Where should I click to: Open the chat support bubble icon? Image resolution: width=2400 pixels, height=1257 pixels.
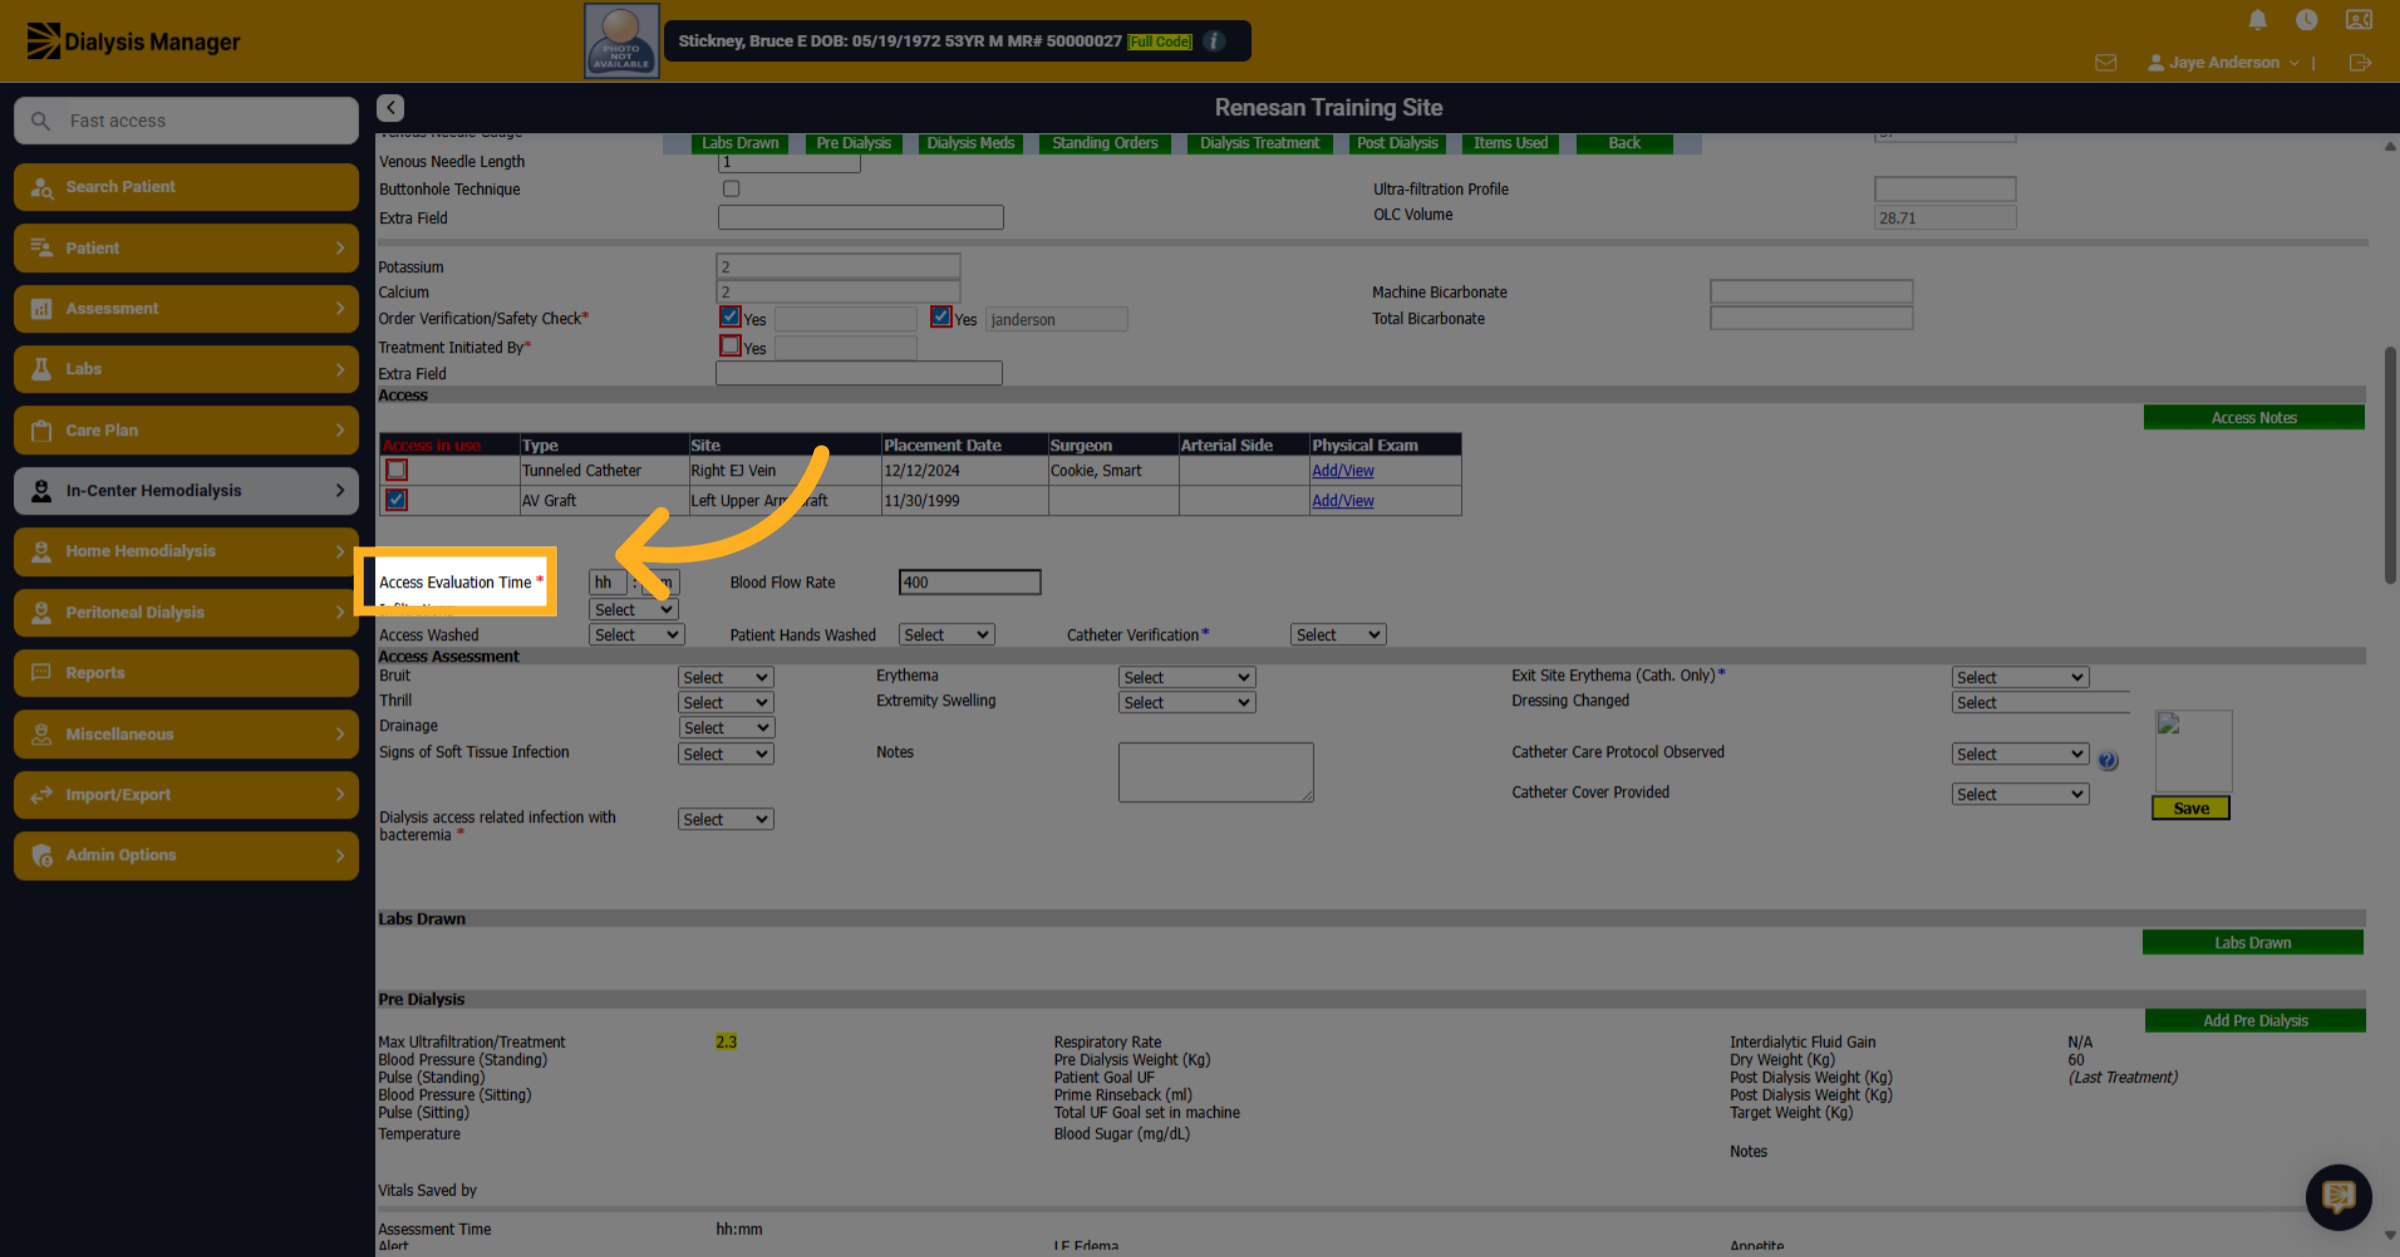point(2338,1196)
